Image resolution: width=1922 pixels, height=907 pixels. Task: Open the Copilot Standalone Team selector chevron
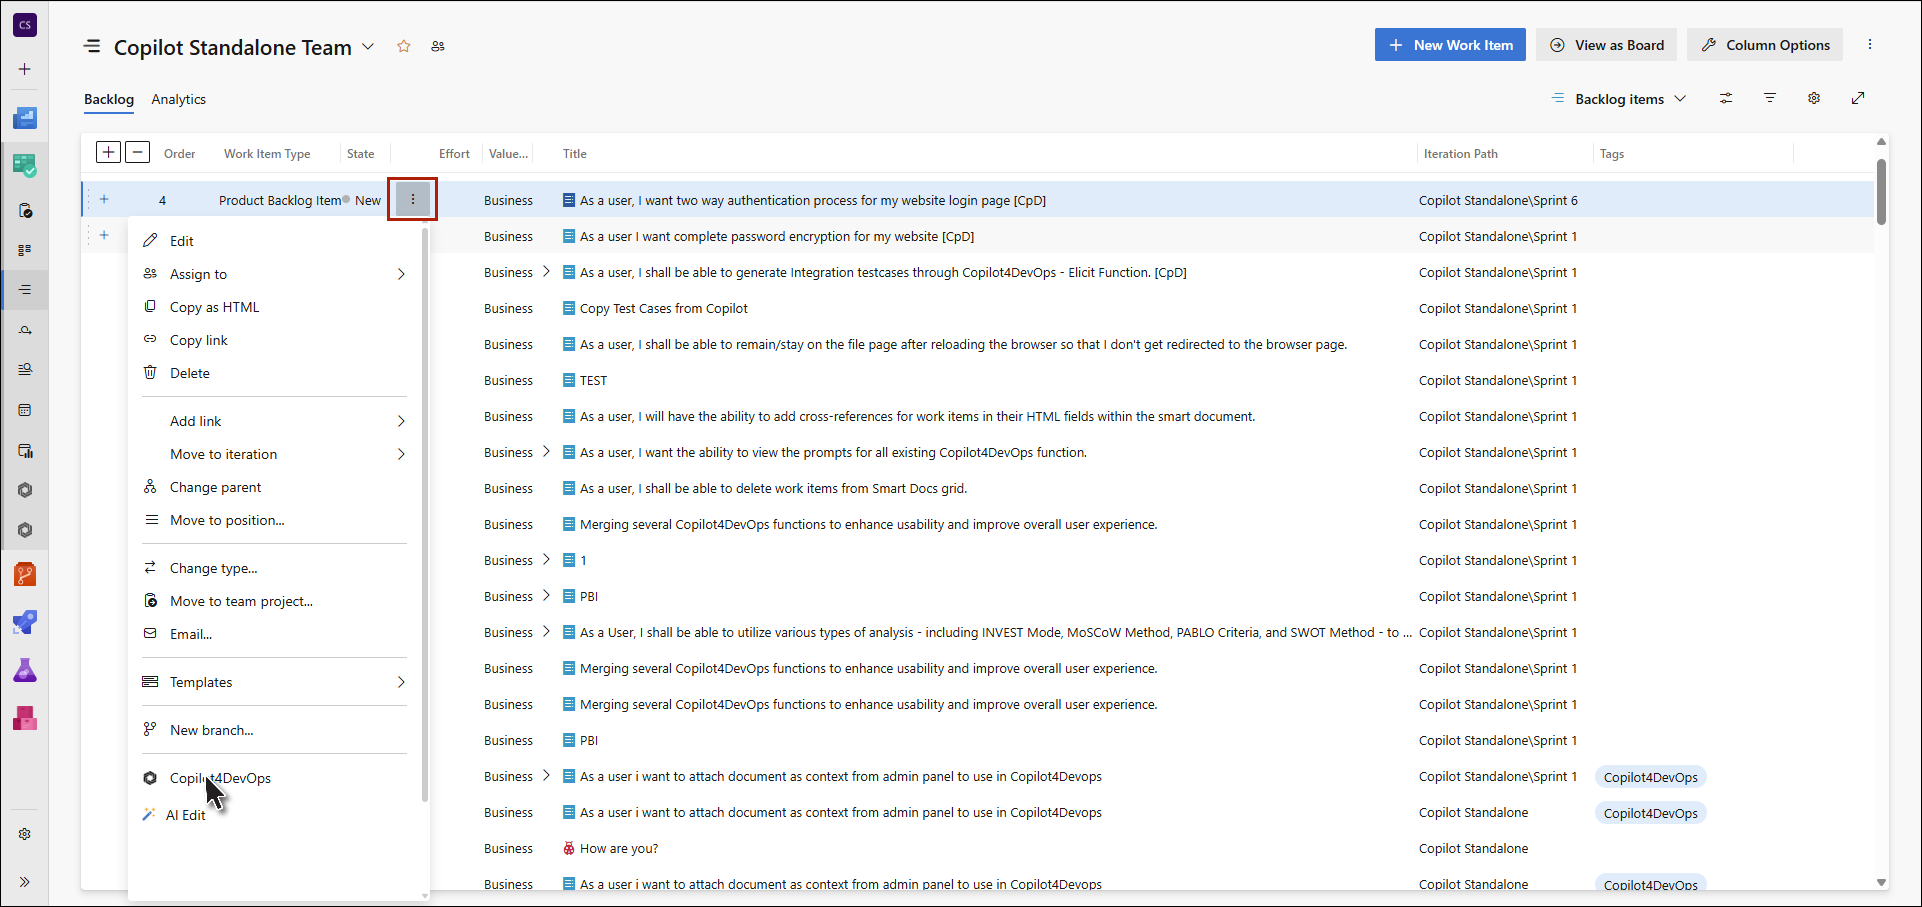tap(368, 47)
